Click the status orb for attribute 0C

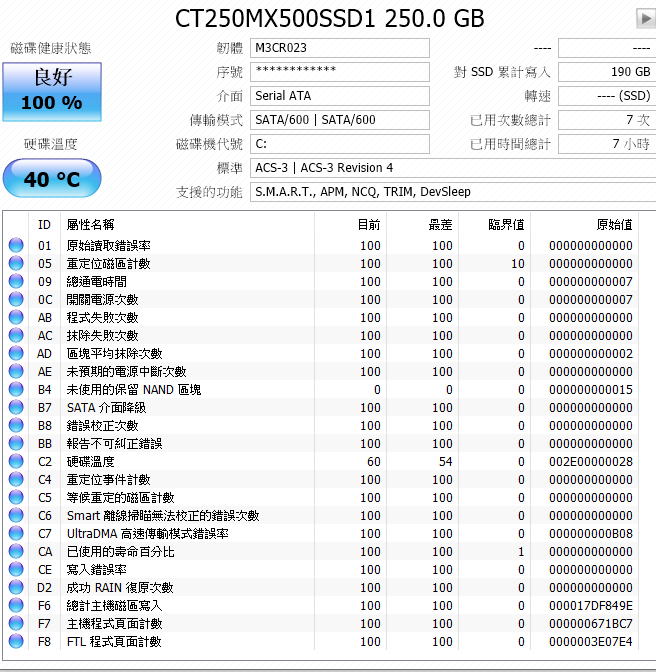pos(16,299)
